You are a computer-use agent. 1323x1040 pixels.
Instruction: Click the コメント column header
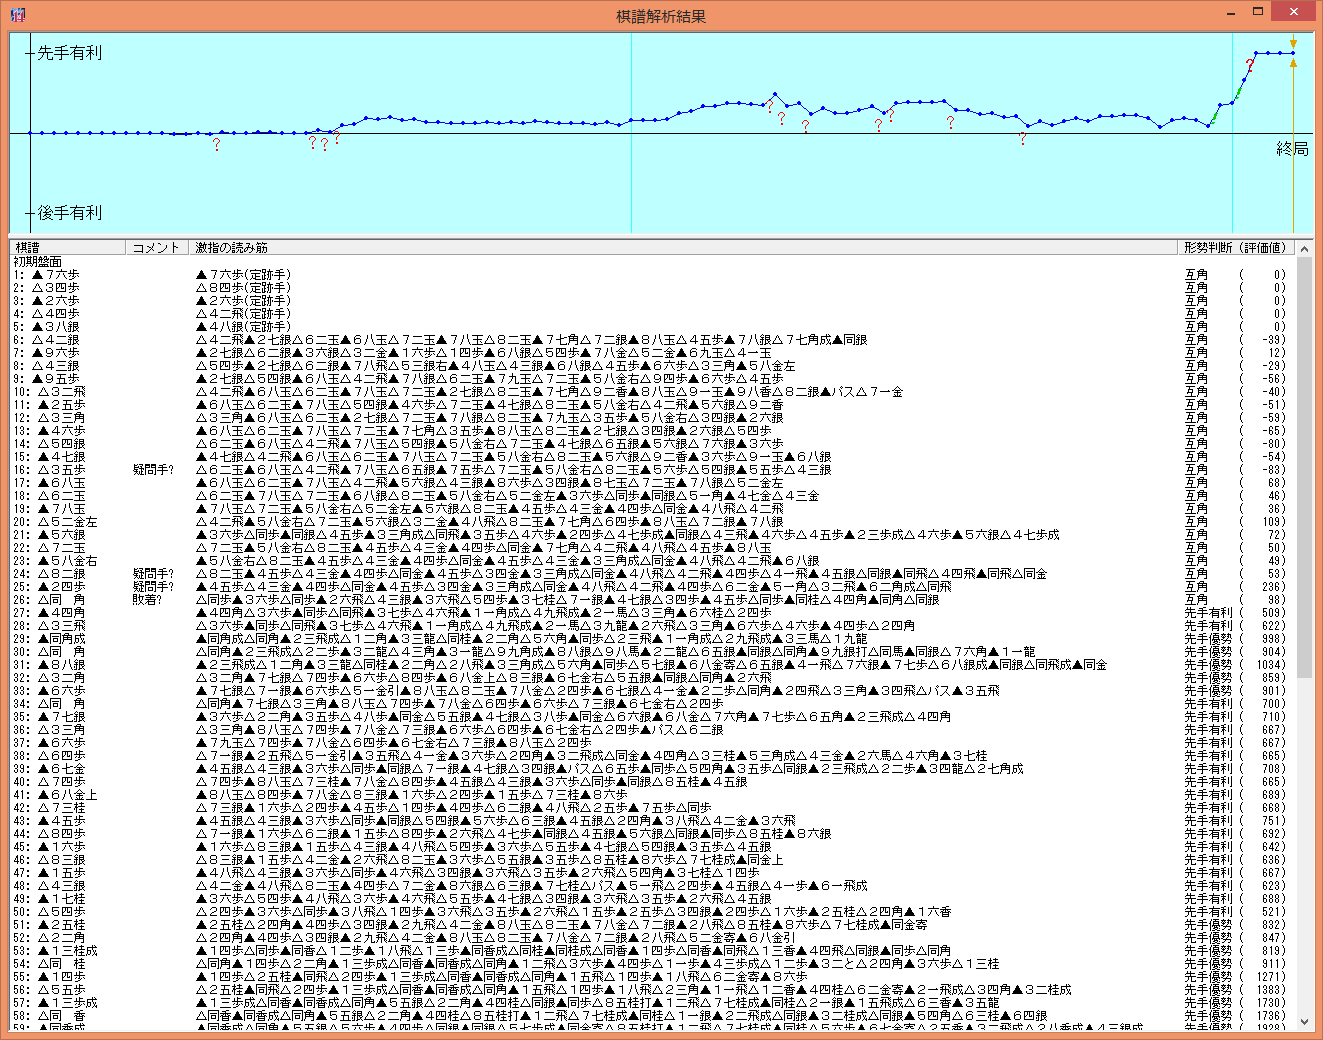pyautogui.click(x=157, y=247)
